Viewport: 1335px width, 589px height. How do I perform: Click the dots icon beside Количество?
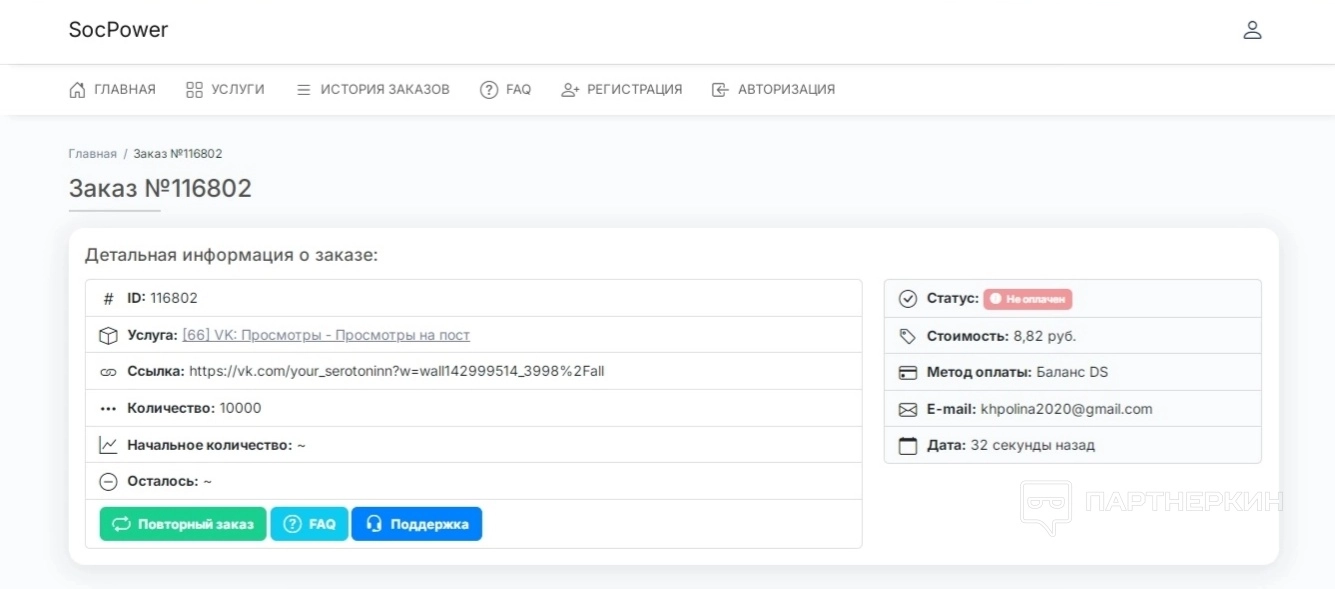tap(108, 408)
